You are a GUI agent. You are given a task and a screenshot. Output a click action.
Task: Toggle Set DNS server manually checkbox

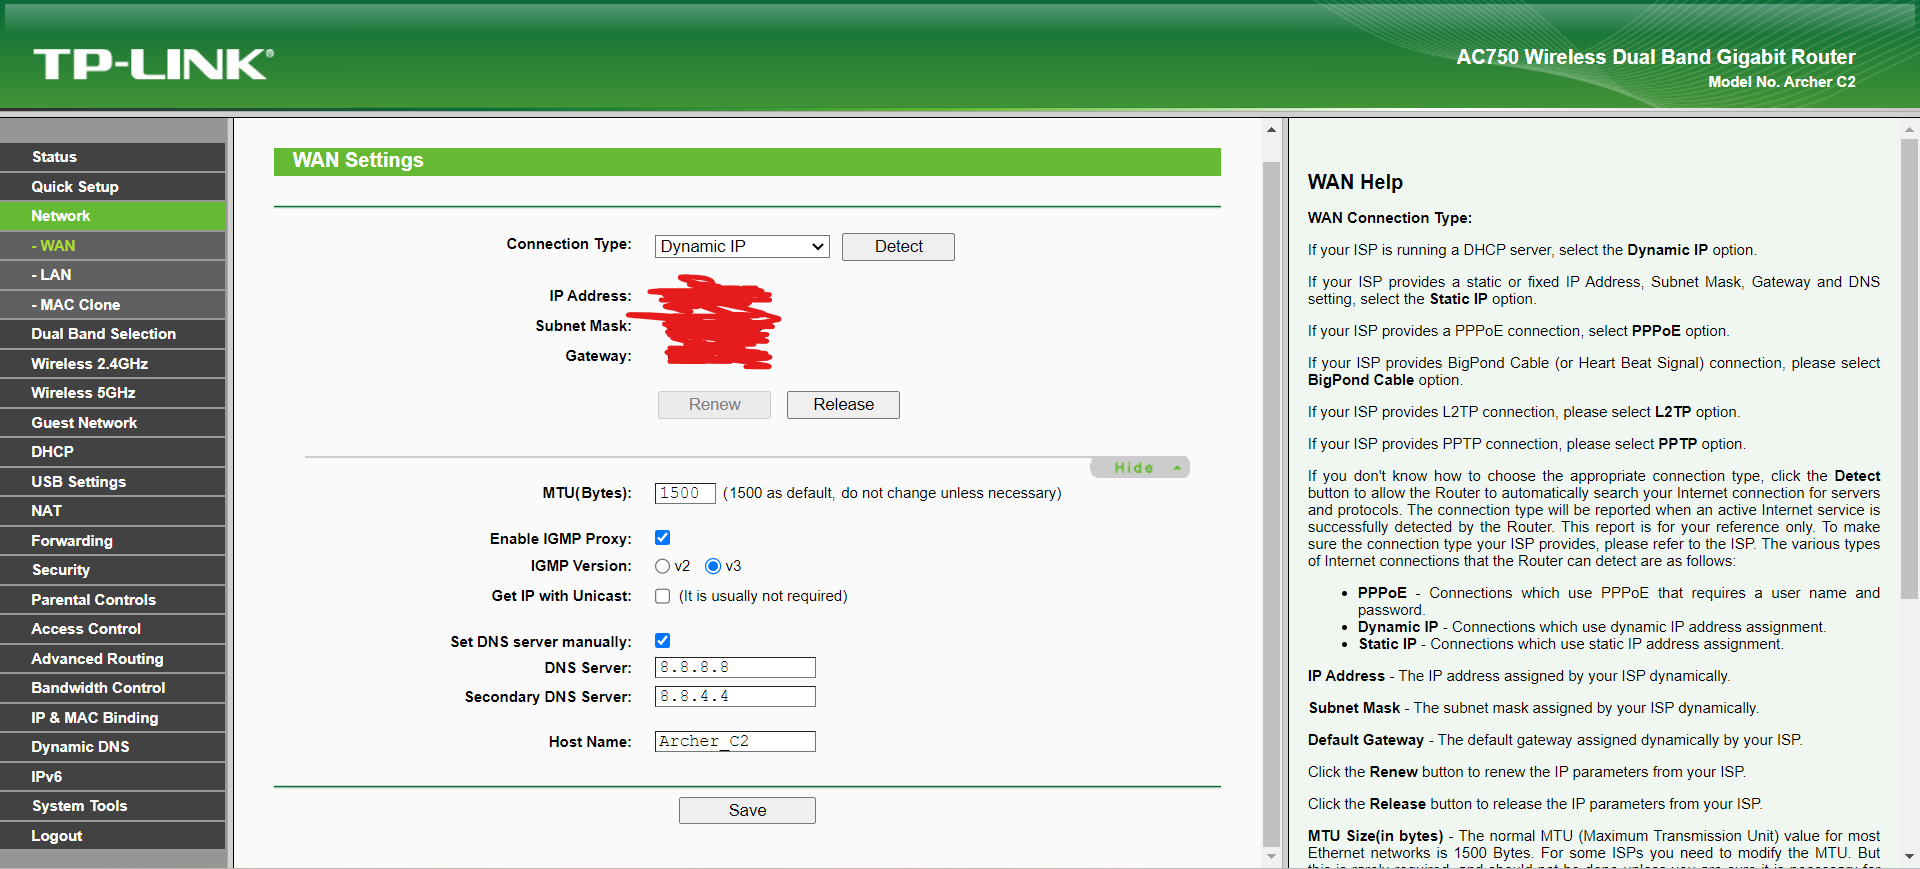(662, 641)
